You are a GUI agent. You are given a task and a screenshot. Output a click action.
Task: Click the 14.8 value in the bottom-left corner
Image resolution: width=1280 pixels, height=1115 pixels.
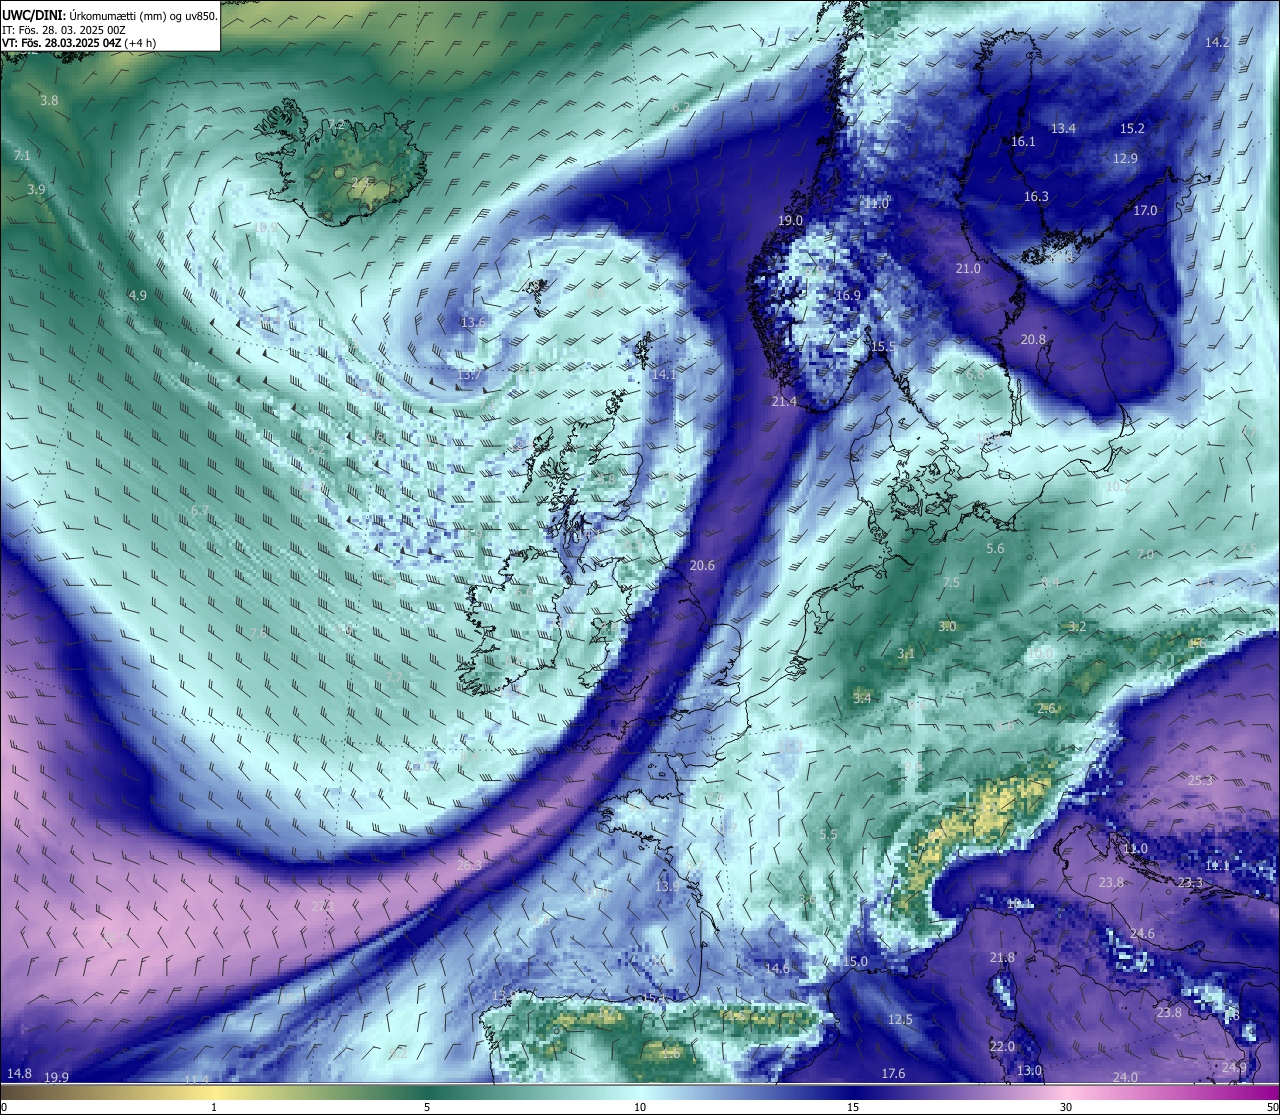(x=19, y=1074)
